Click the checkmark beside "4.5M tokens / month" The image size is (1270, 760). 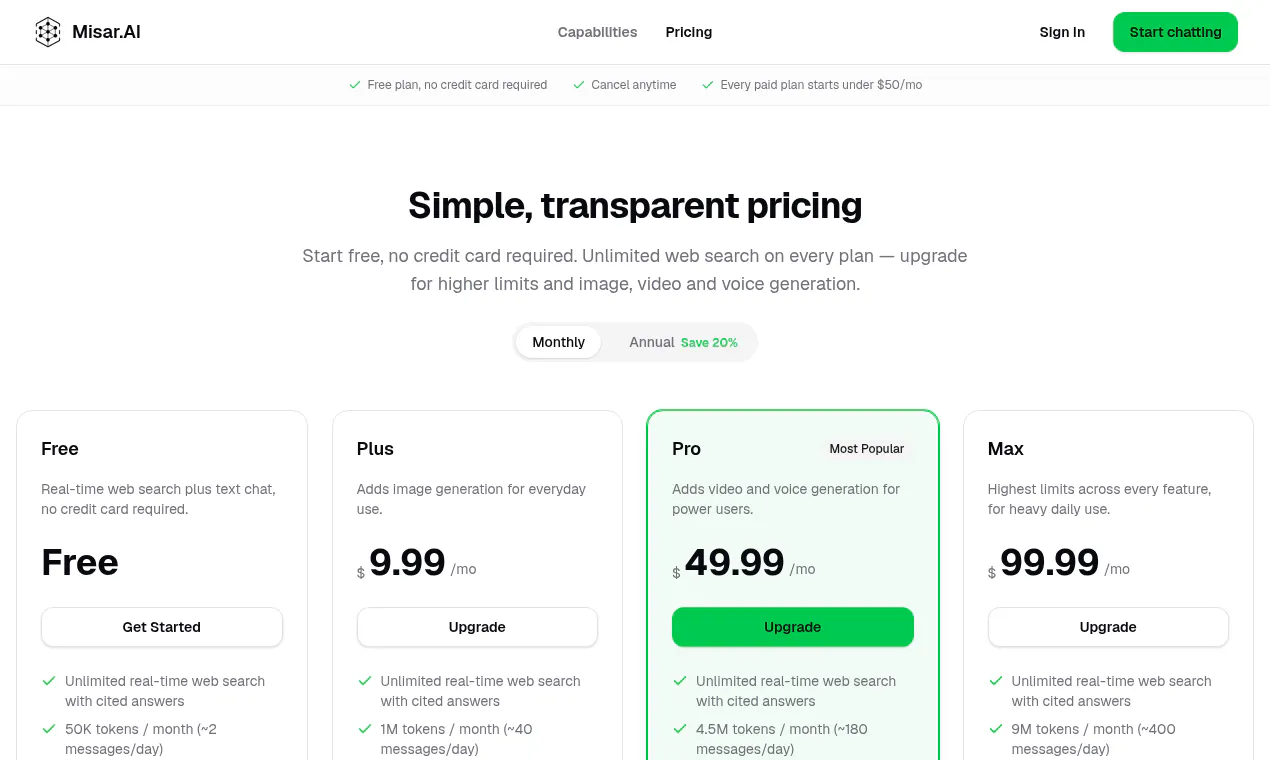680,729
